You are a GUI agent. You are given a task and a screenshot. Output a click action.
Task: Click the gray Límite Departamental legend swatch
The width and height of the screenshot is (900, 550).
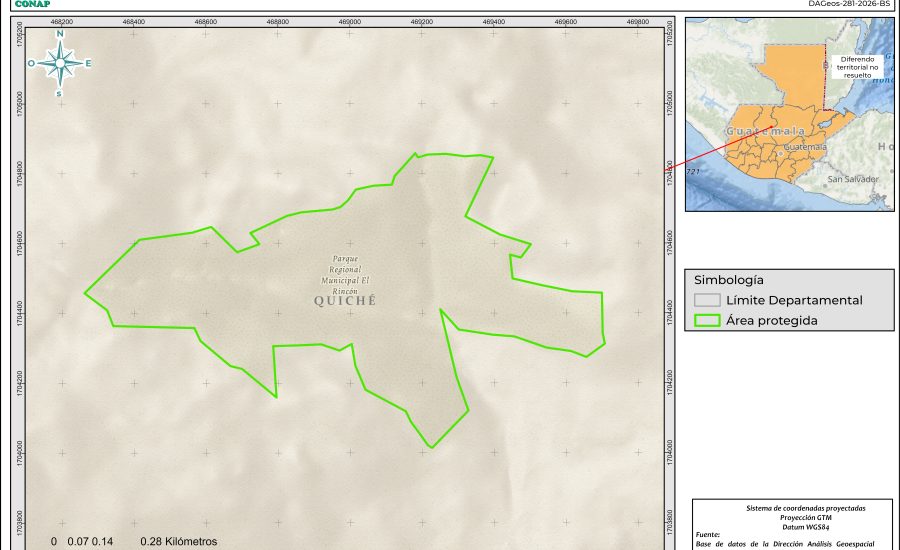(708, 300)
